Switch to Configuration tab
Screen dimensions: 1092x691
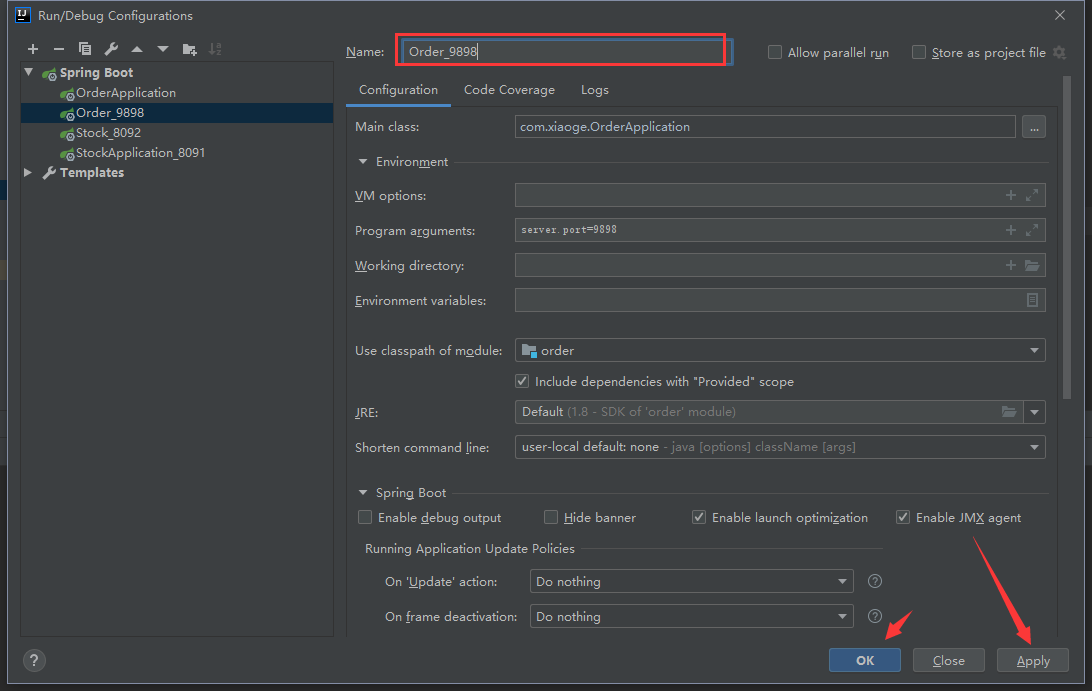398,90
